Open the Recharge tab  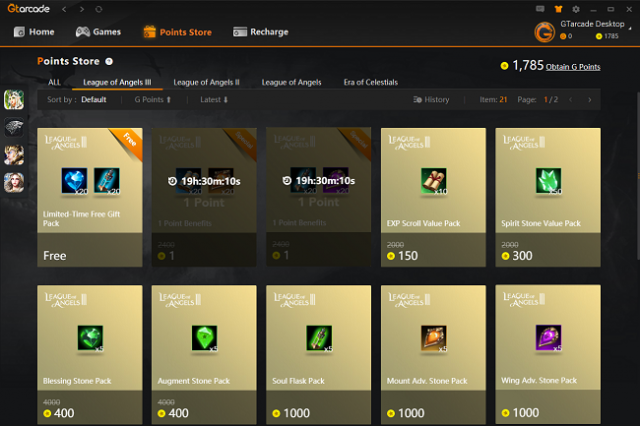[x=261, y=32]
